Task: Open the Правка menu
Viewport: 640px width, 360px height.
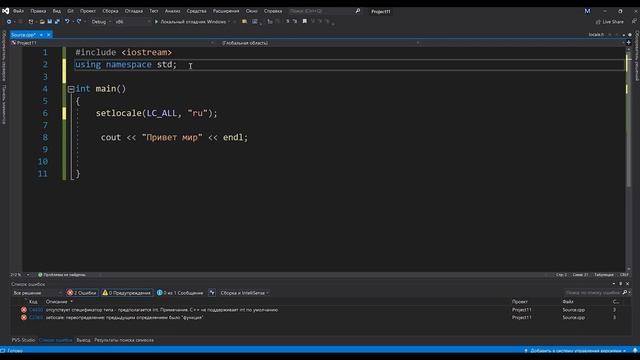Action: click(x=38, y=11)
